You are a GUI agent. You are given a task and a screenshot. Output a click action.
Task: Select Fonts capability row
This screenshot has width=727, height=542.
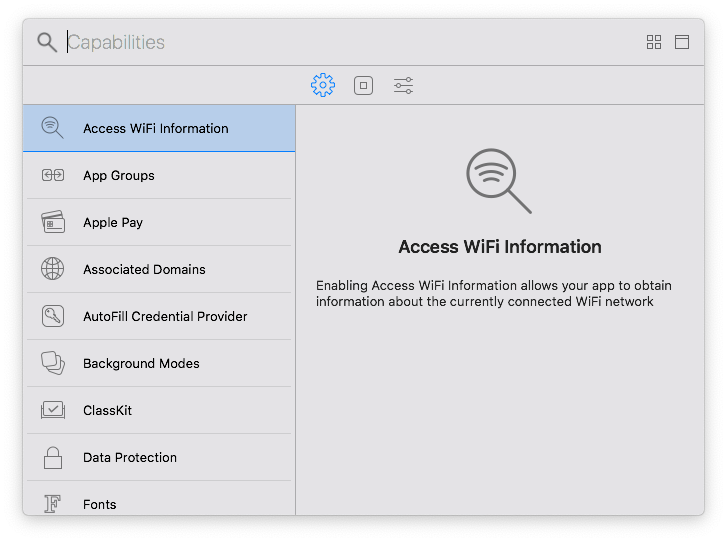click(x=100, y=503)
